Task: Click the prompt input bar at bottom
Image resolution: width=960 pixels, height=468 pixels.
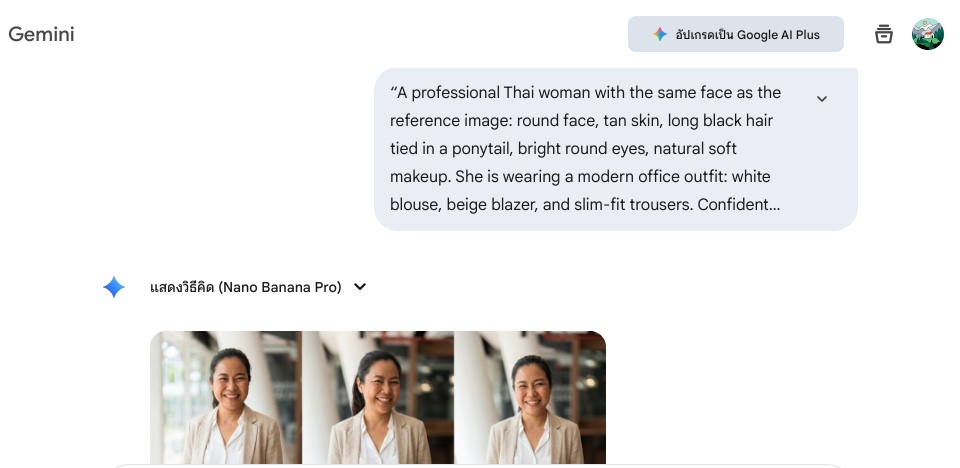Action: [x=480, y=465]
